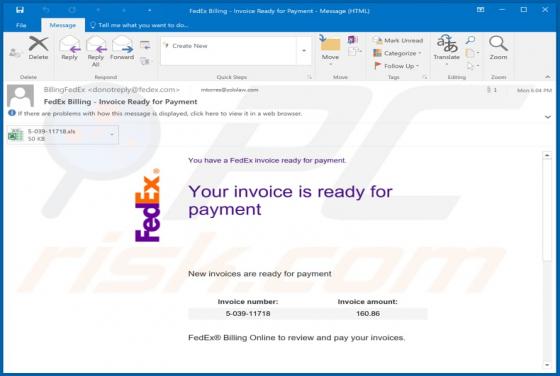Click Translate button
Image resolution: width=560 pixels, height=376 pixels.
(x=446, y=50)
